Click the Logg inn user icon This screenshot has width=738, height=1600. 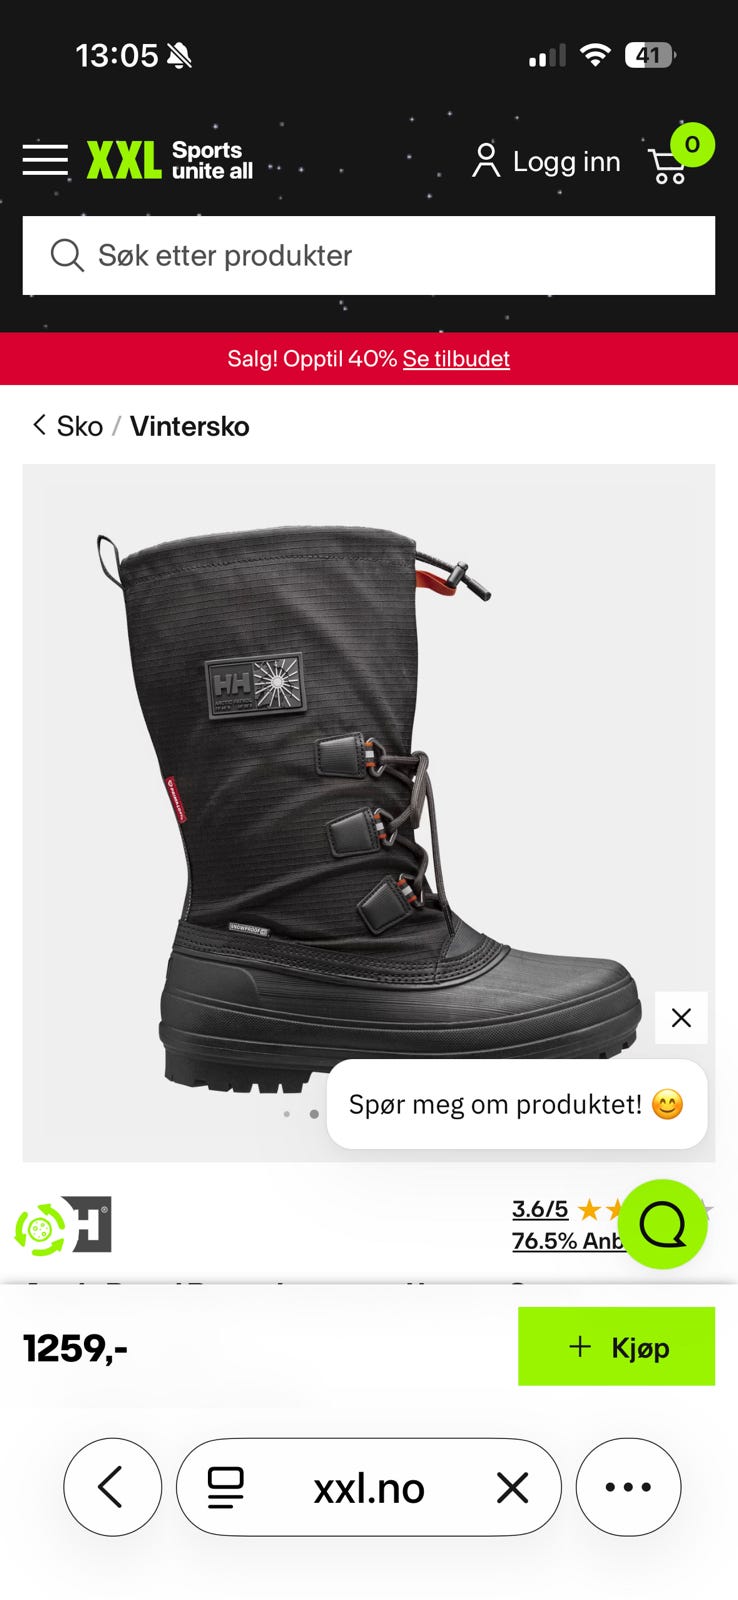486,161
